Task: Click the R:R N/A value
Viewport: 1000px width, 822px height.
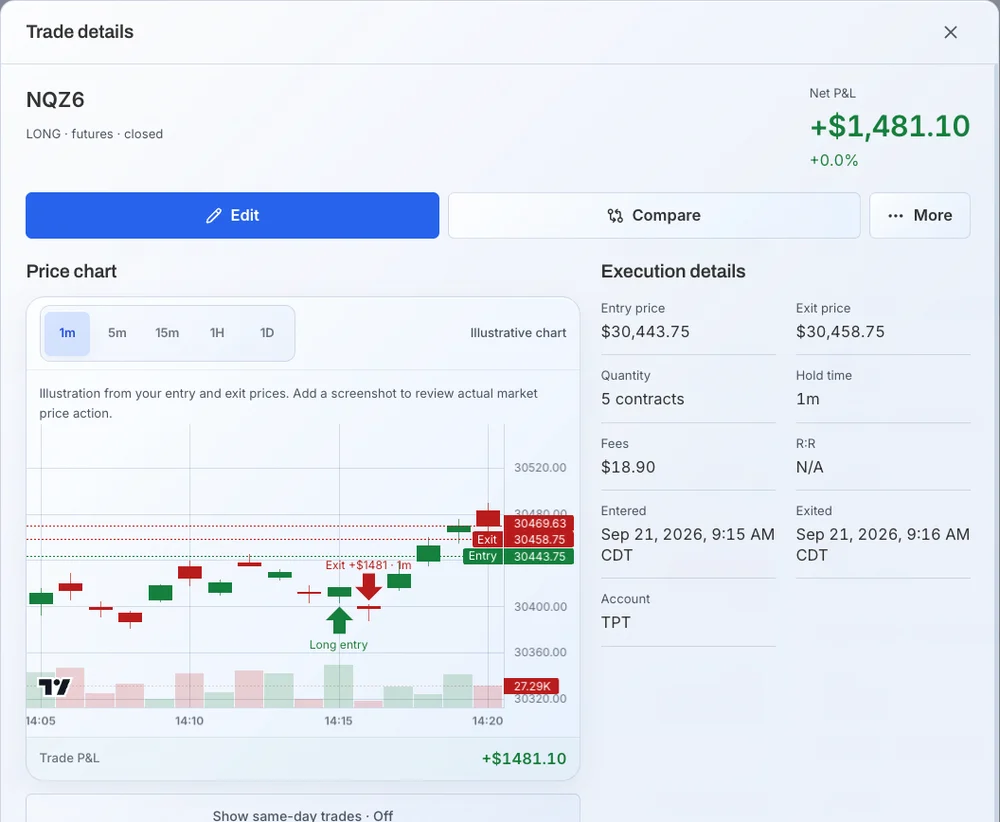Action: [809, 467]
